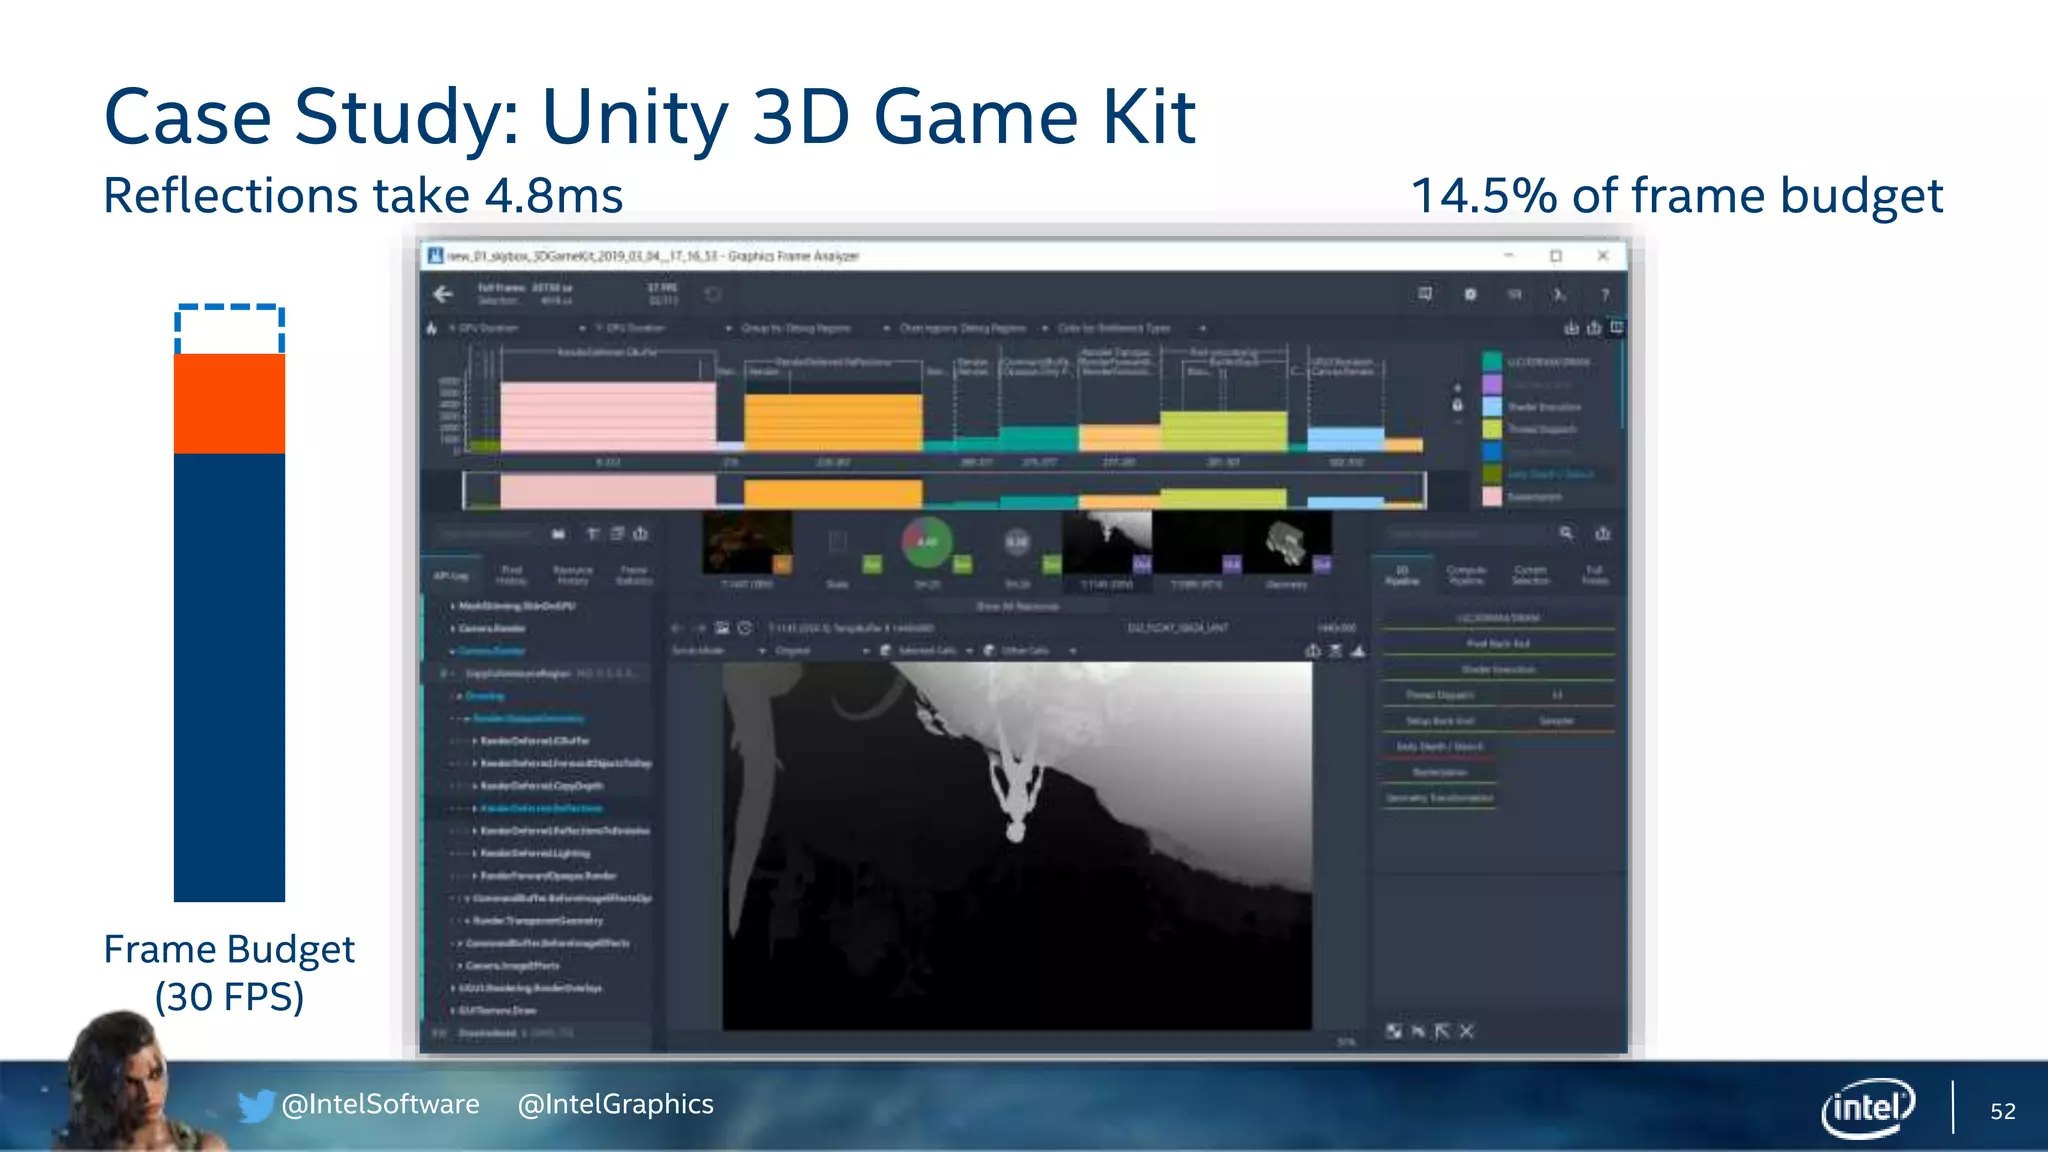Click the Thread Dispatch bottleneck row
The height and width of the screenshot is (1152, 2048).
pyautogui.click(x=1440, y=695)
